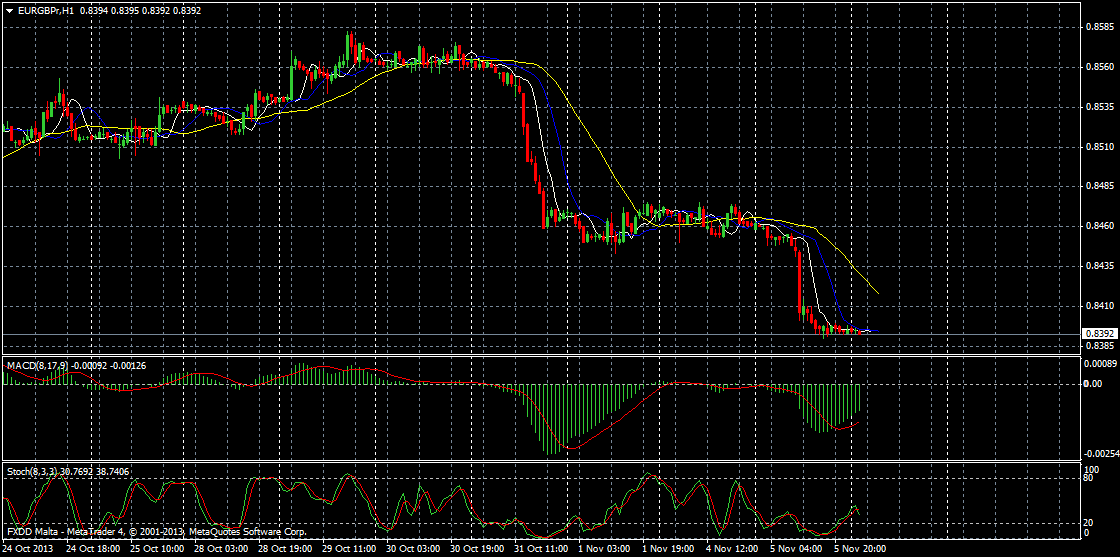Viewport: 1120px width, 557px height.
Task: Click the FXDD Malta MetaTrader copyright text
Action: tap(156, 532)
